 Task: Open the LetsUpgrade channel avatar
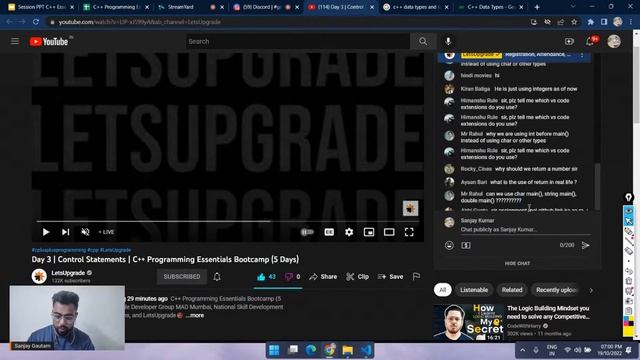39,276
